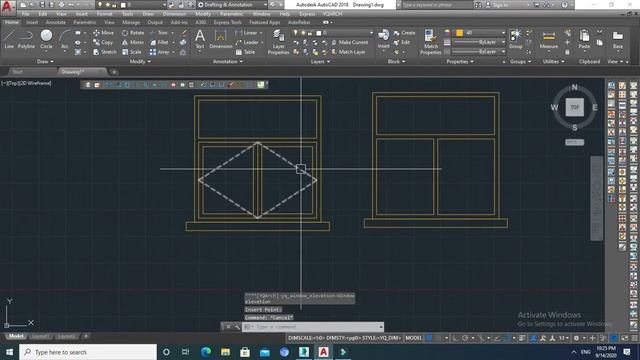Viewport: 640px width, 360px height.
Task: Open the Dimension menu
Action: (174, 14)
